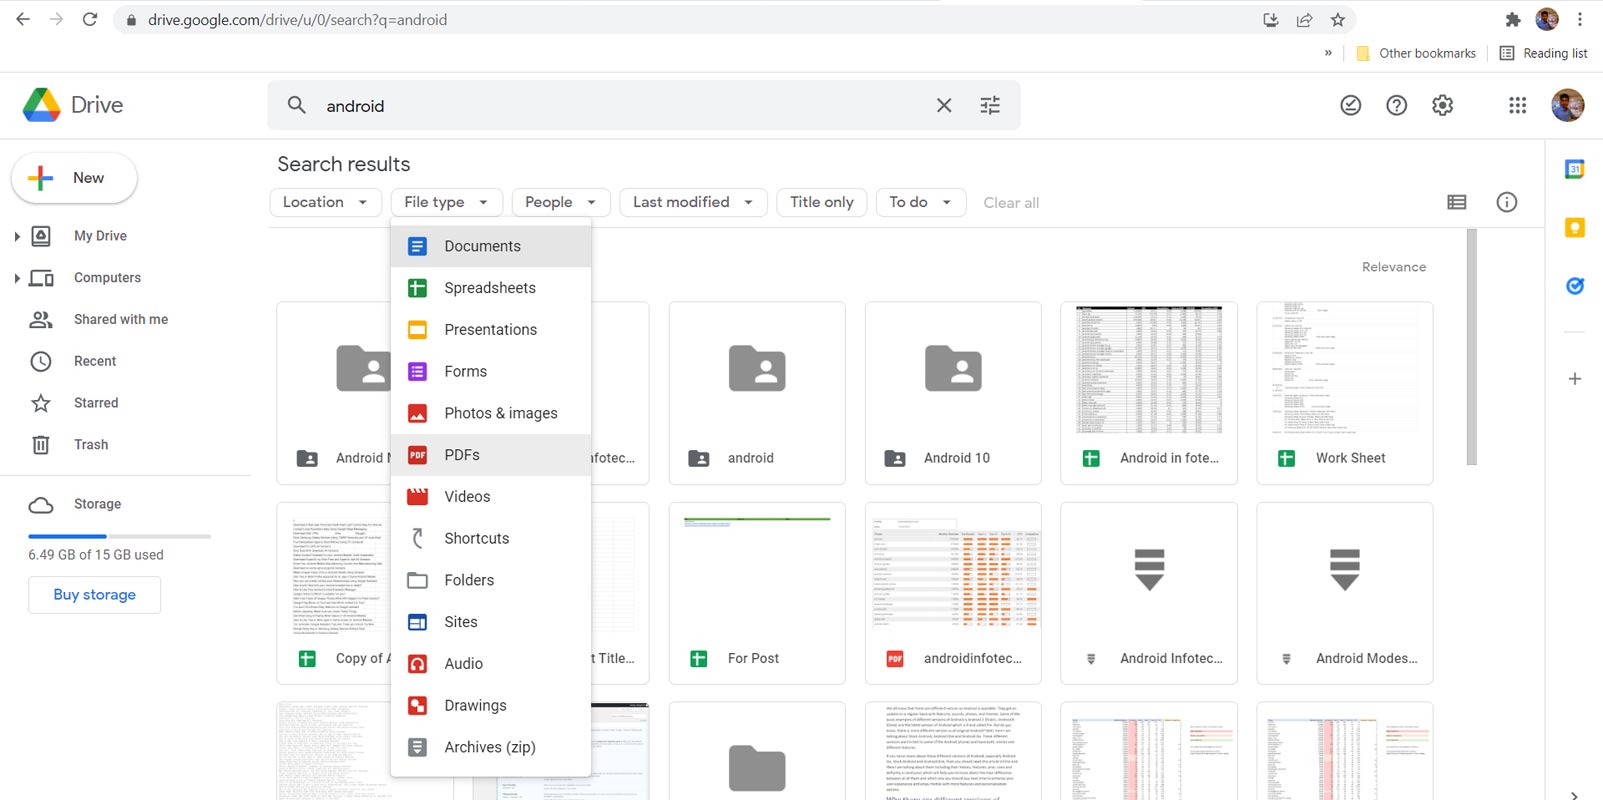This screenshot has height=800, width=1603.
Task: Open Google Calendar side panel icon
Action: pos(1575,169)
